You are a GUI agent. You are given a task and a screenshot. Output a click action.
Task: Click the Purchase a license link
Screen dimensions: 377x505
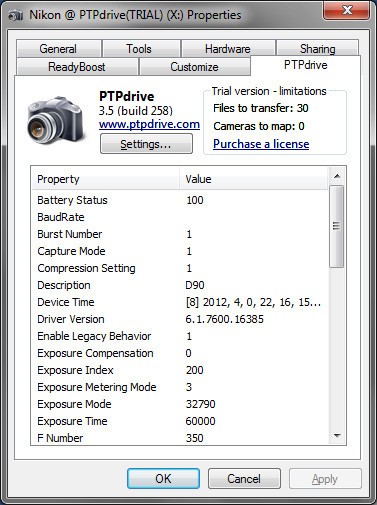tap(261, 144)
